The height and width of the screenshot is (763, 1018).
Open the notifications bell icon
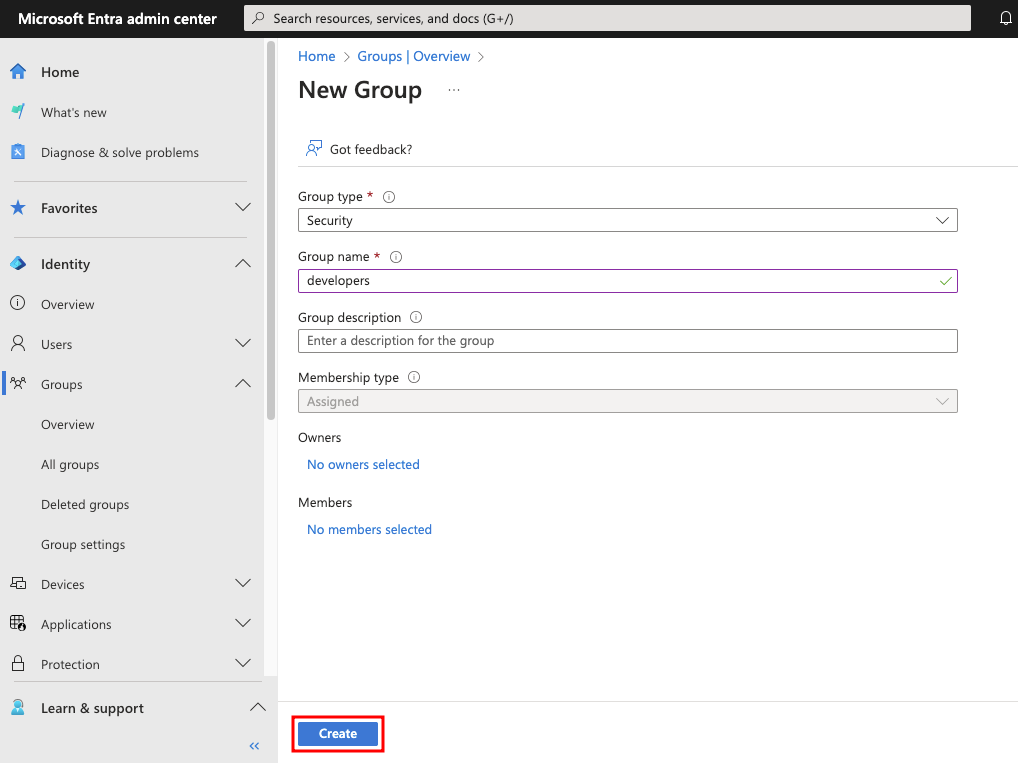point(1005,18)
